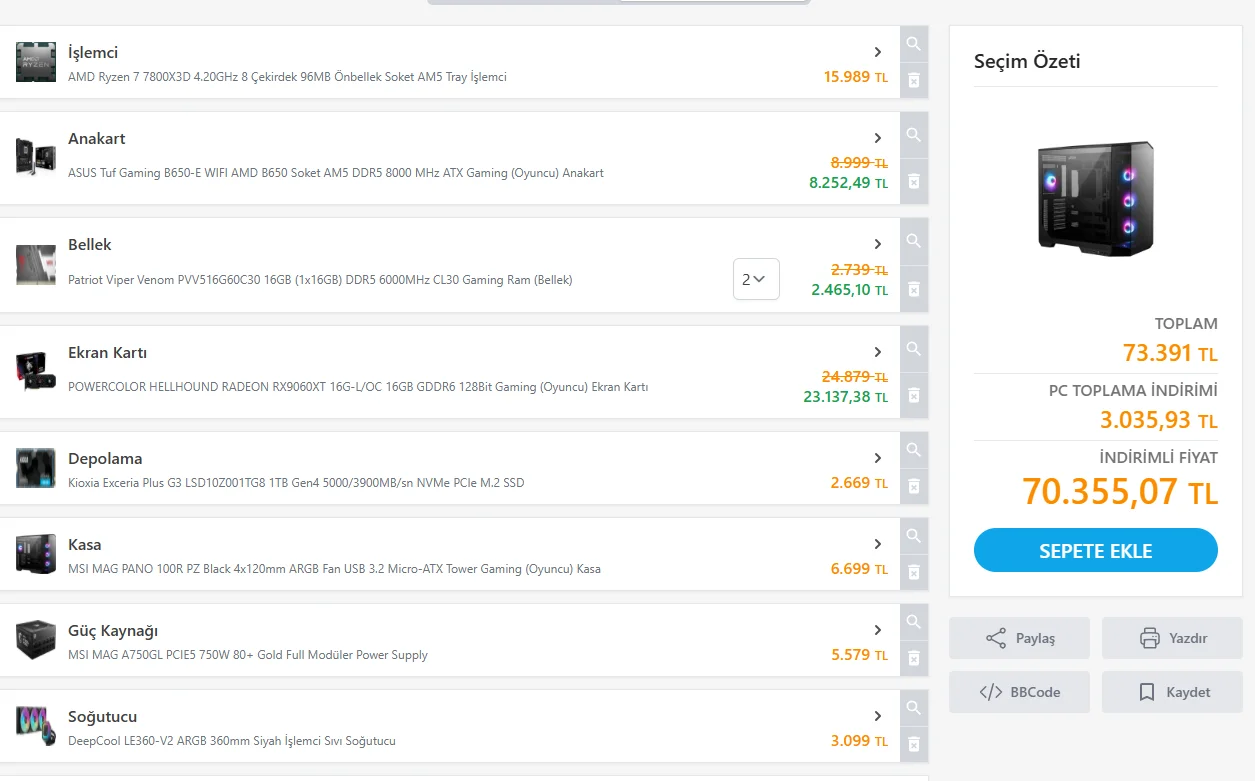Expand the Depolama row chevron

pos(878,458)
